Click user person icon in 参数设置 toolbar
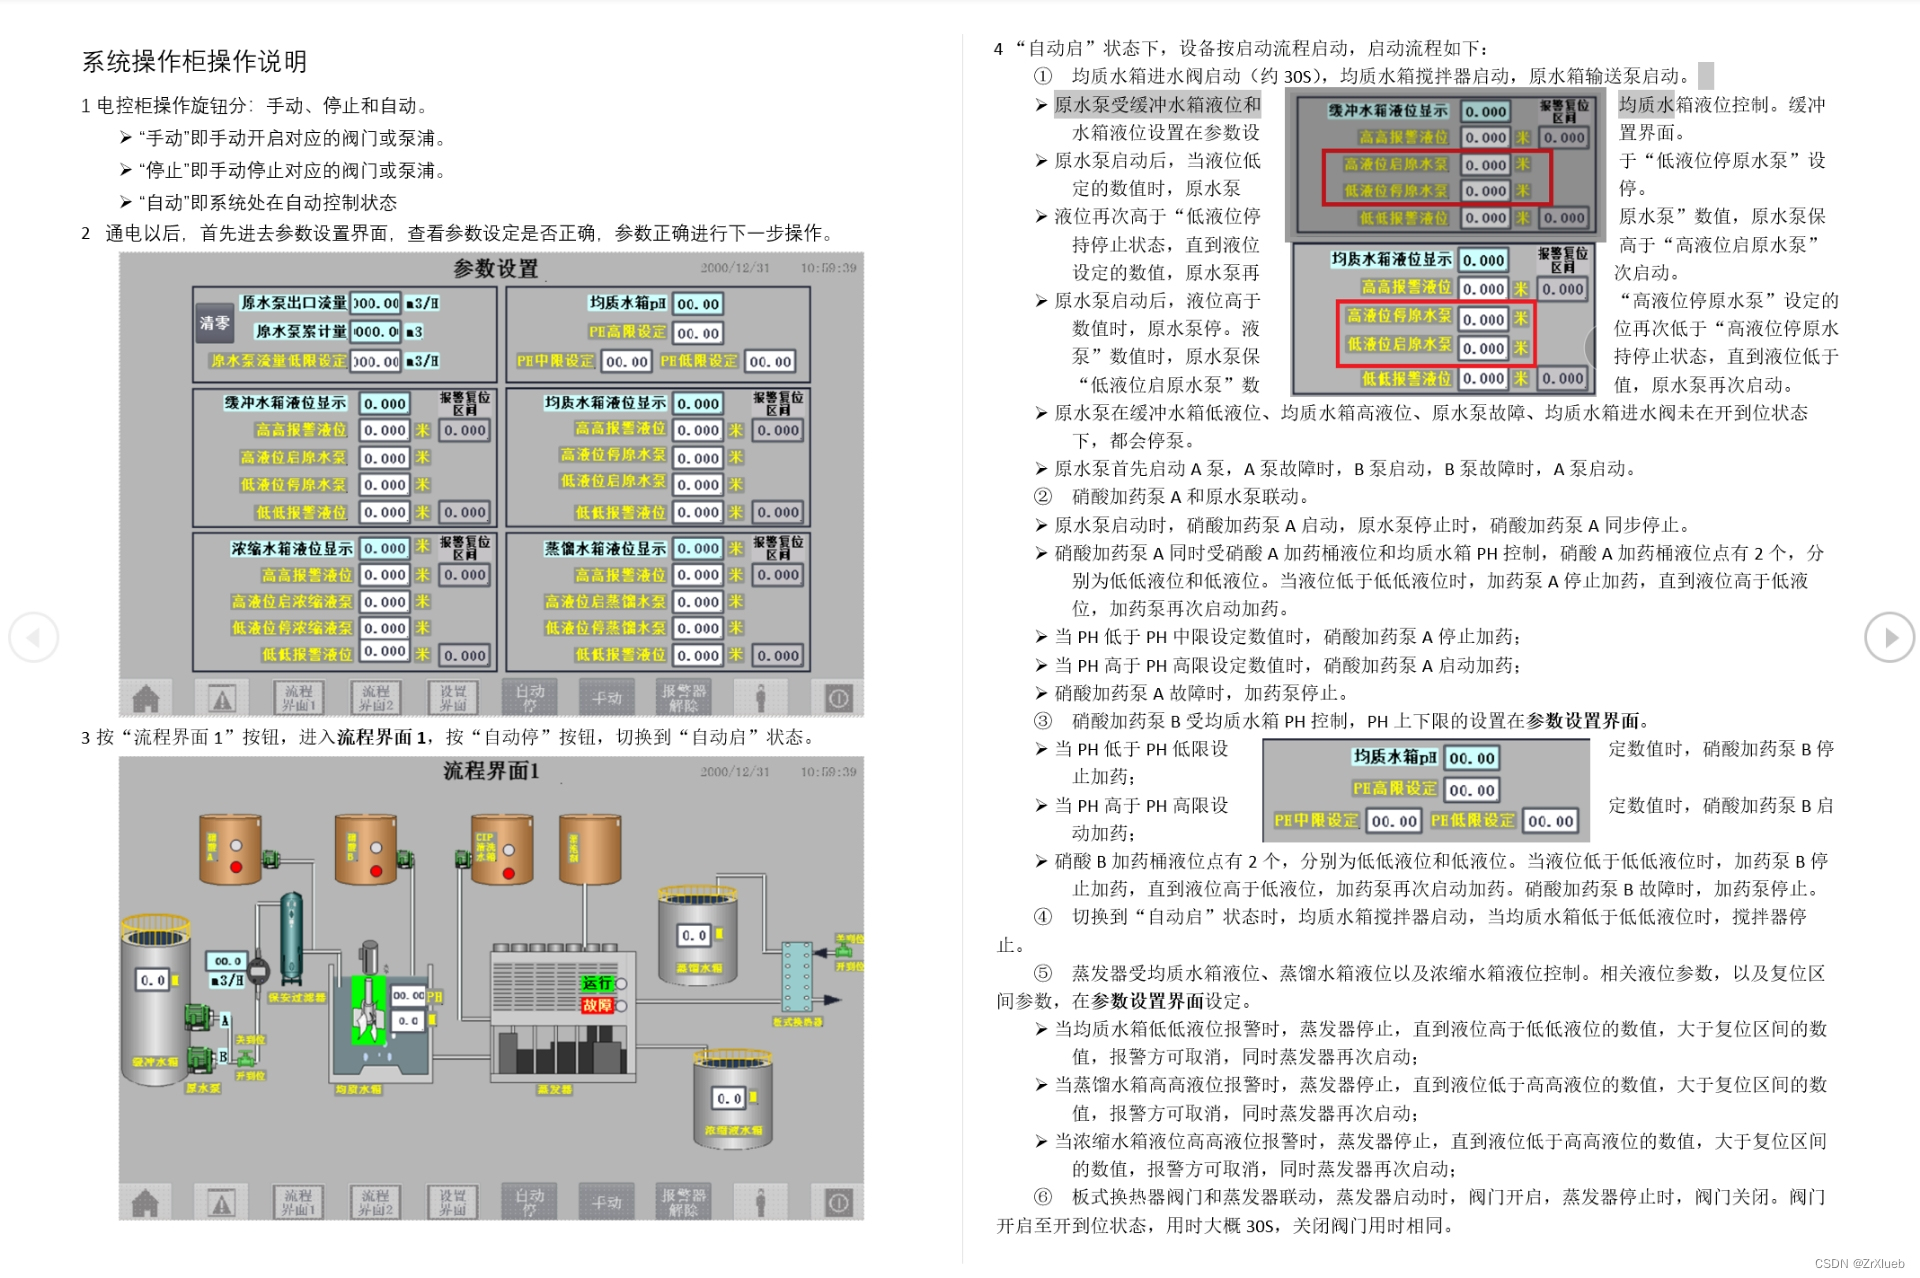Viewport: 1920px width, 1278px height. coord(760,698)
